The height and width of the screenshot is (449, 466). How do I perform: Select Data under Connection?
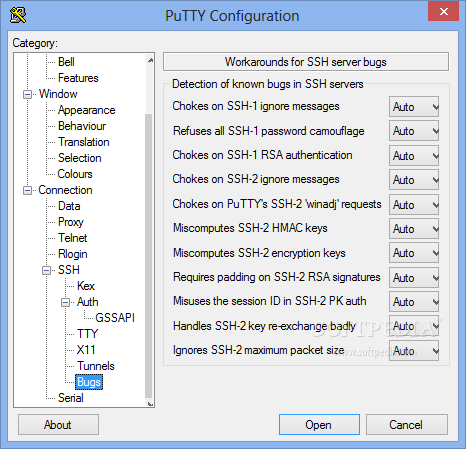[x=69, y=206]
